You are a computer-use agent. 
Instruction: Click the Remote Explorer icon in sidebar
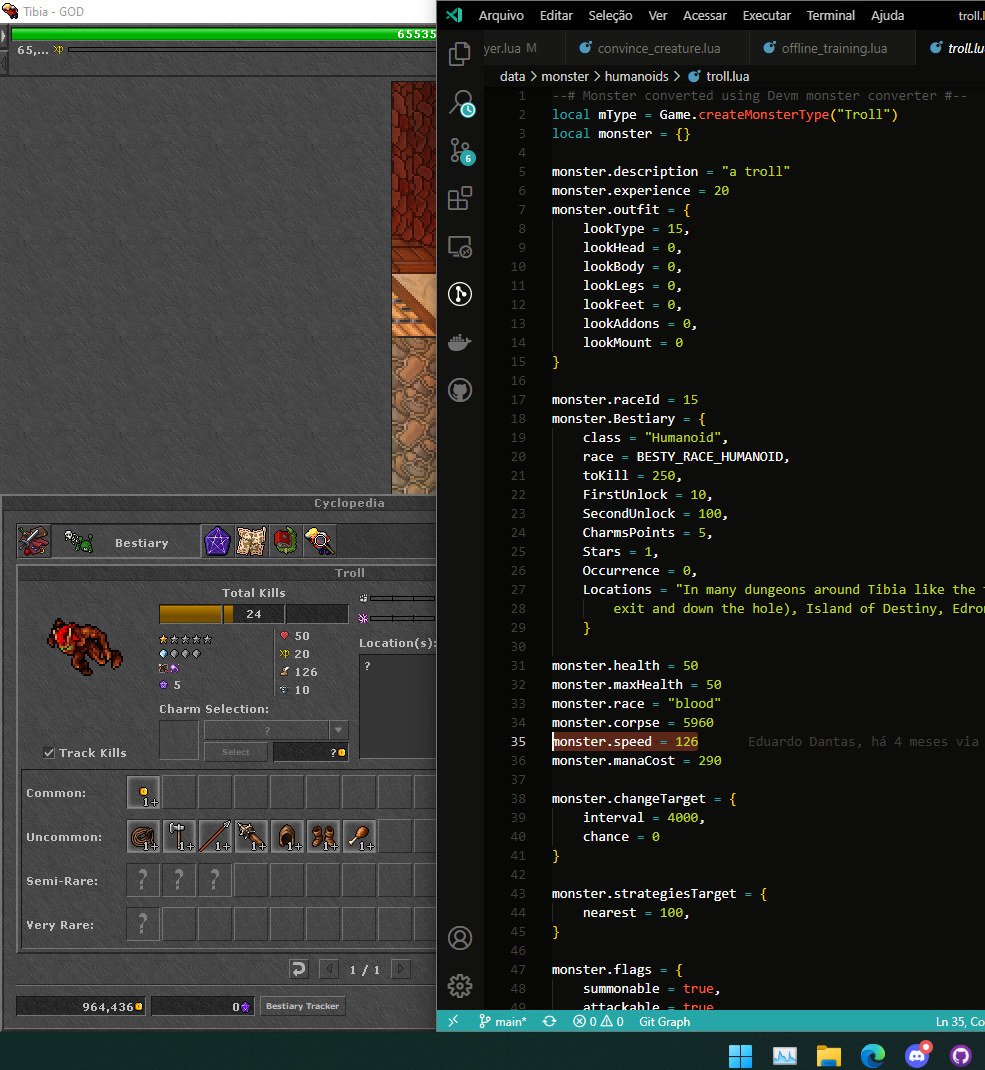click(x=460, y=246)
